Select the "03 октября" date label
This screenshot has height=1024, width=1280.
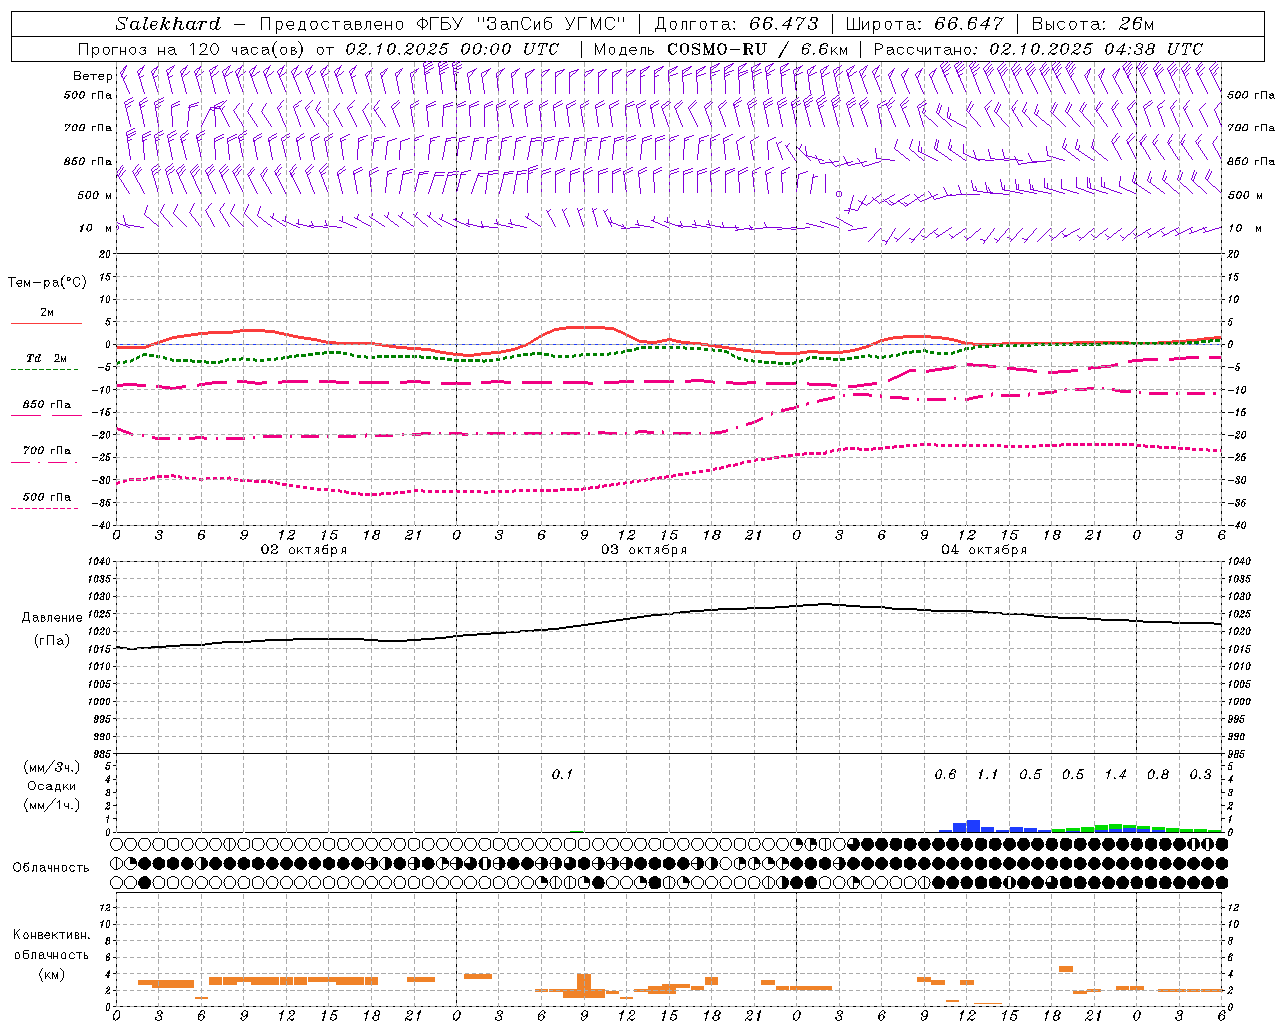pos(644,550)
